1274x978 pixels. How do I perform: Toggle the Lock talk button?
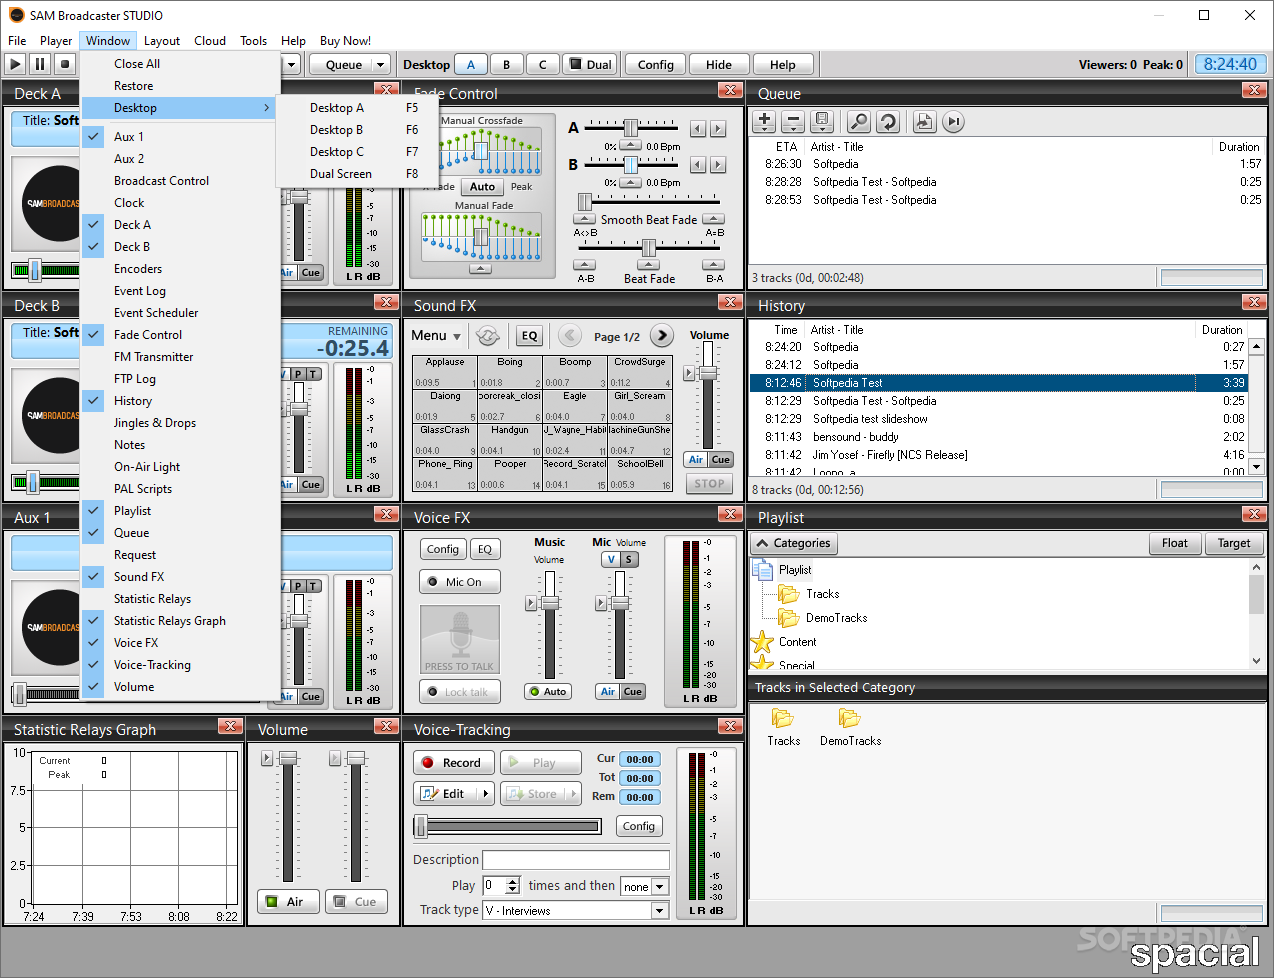(460, 692)
